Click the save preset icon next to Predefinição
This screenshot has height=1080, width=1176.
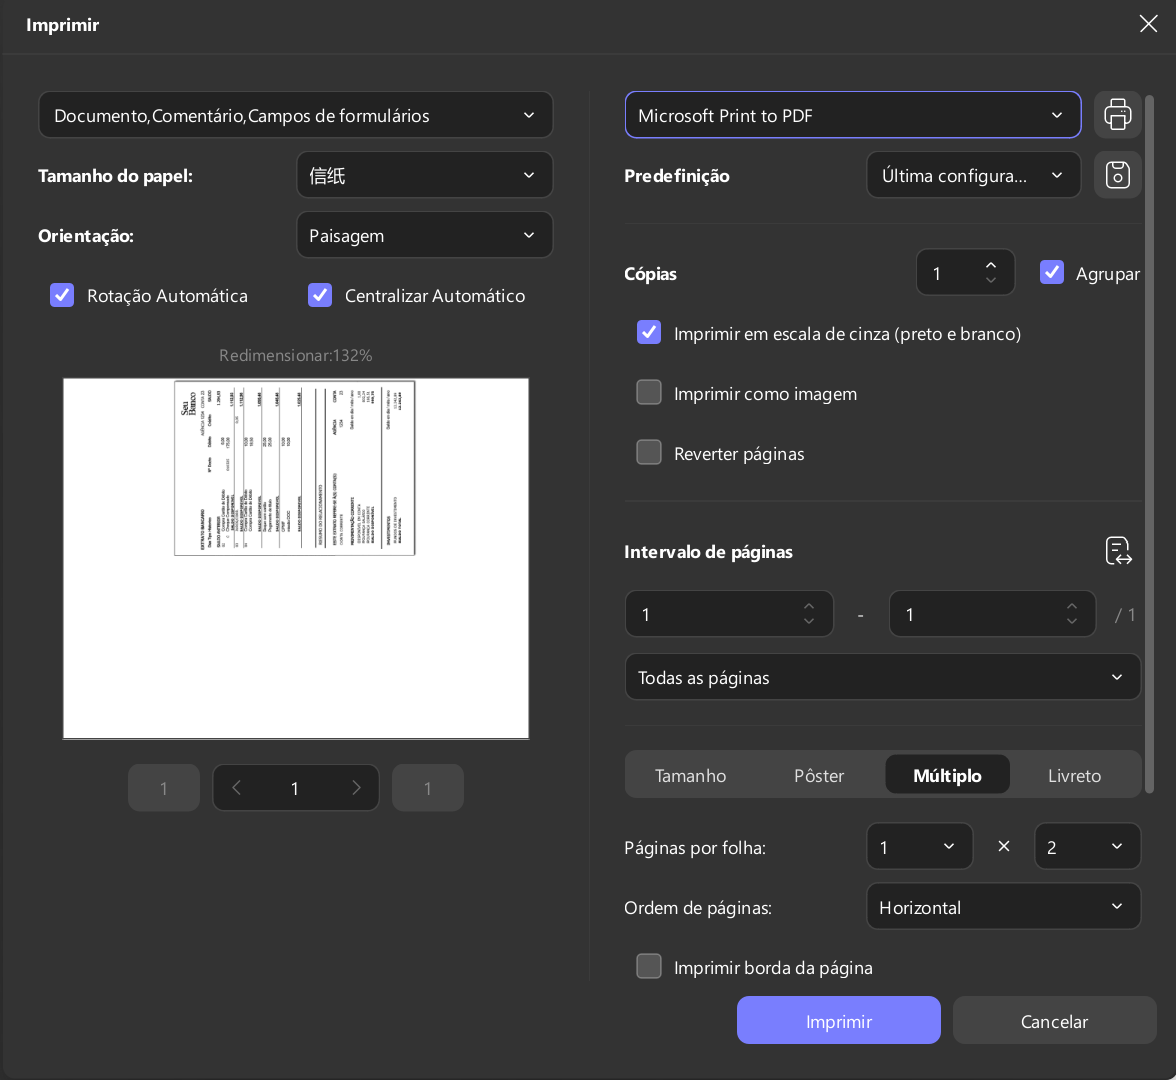(1118, 175)
